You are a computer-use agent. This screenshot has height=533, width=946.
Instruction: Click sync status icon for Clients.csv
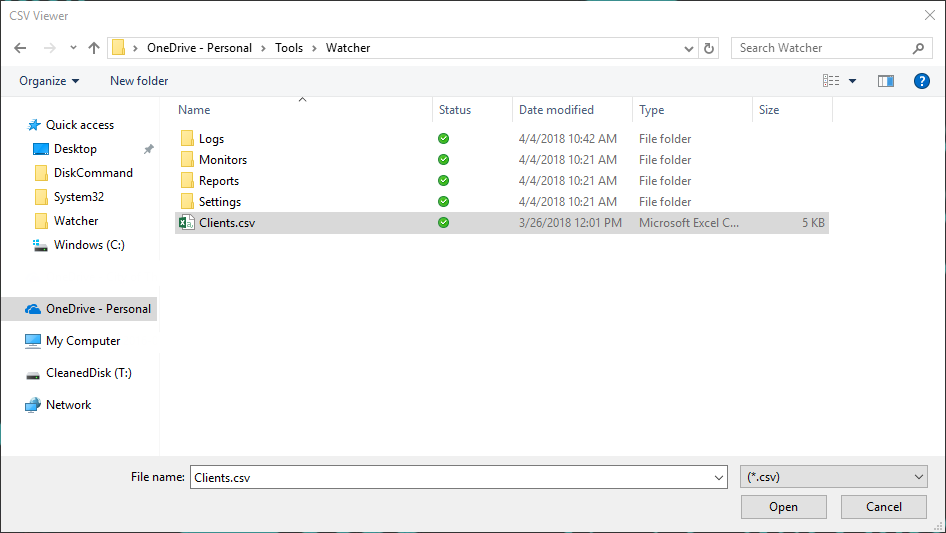443,223
